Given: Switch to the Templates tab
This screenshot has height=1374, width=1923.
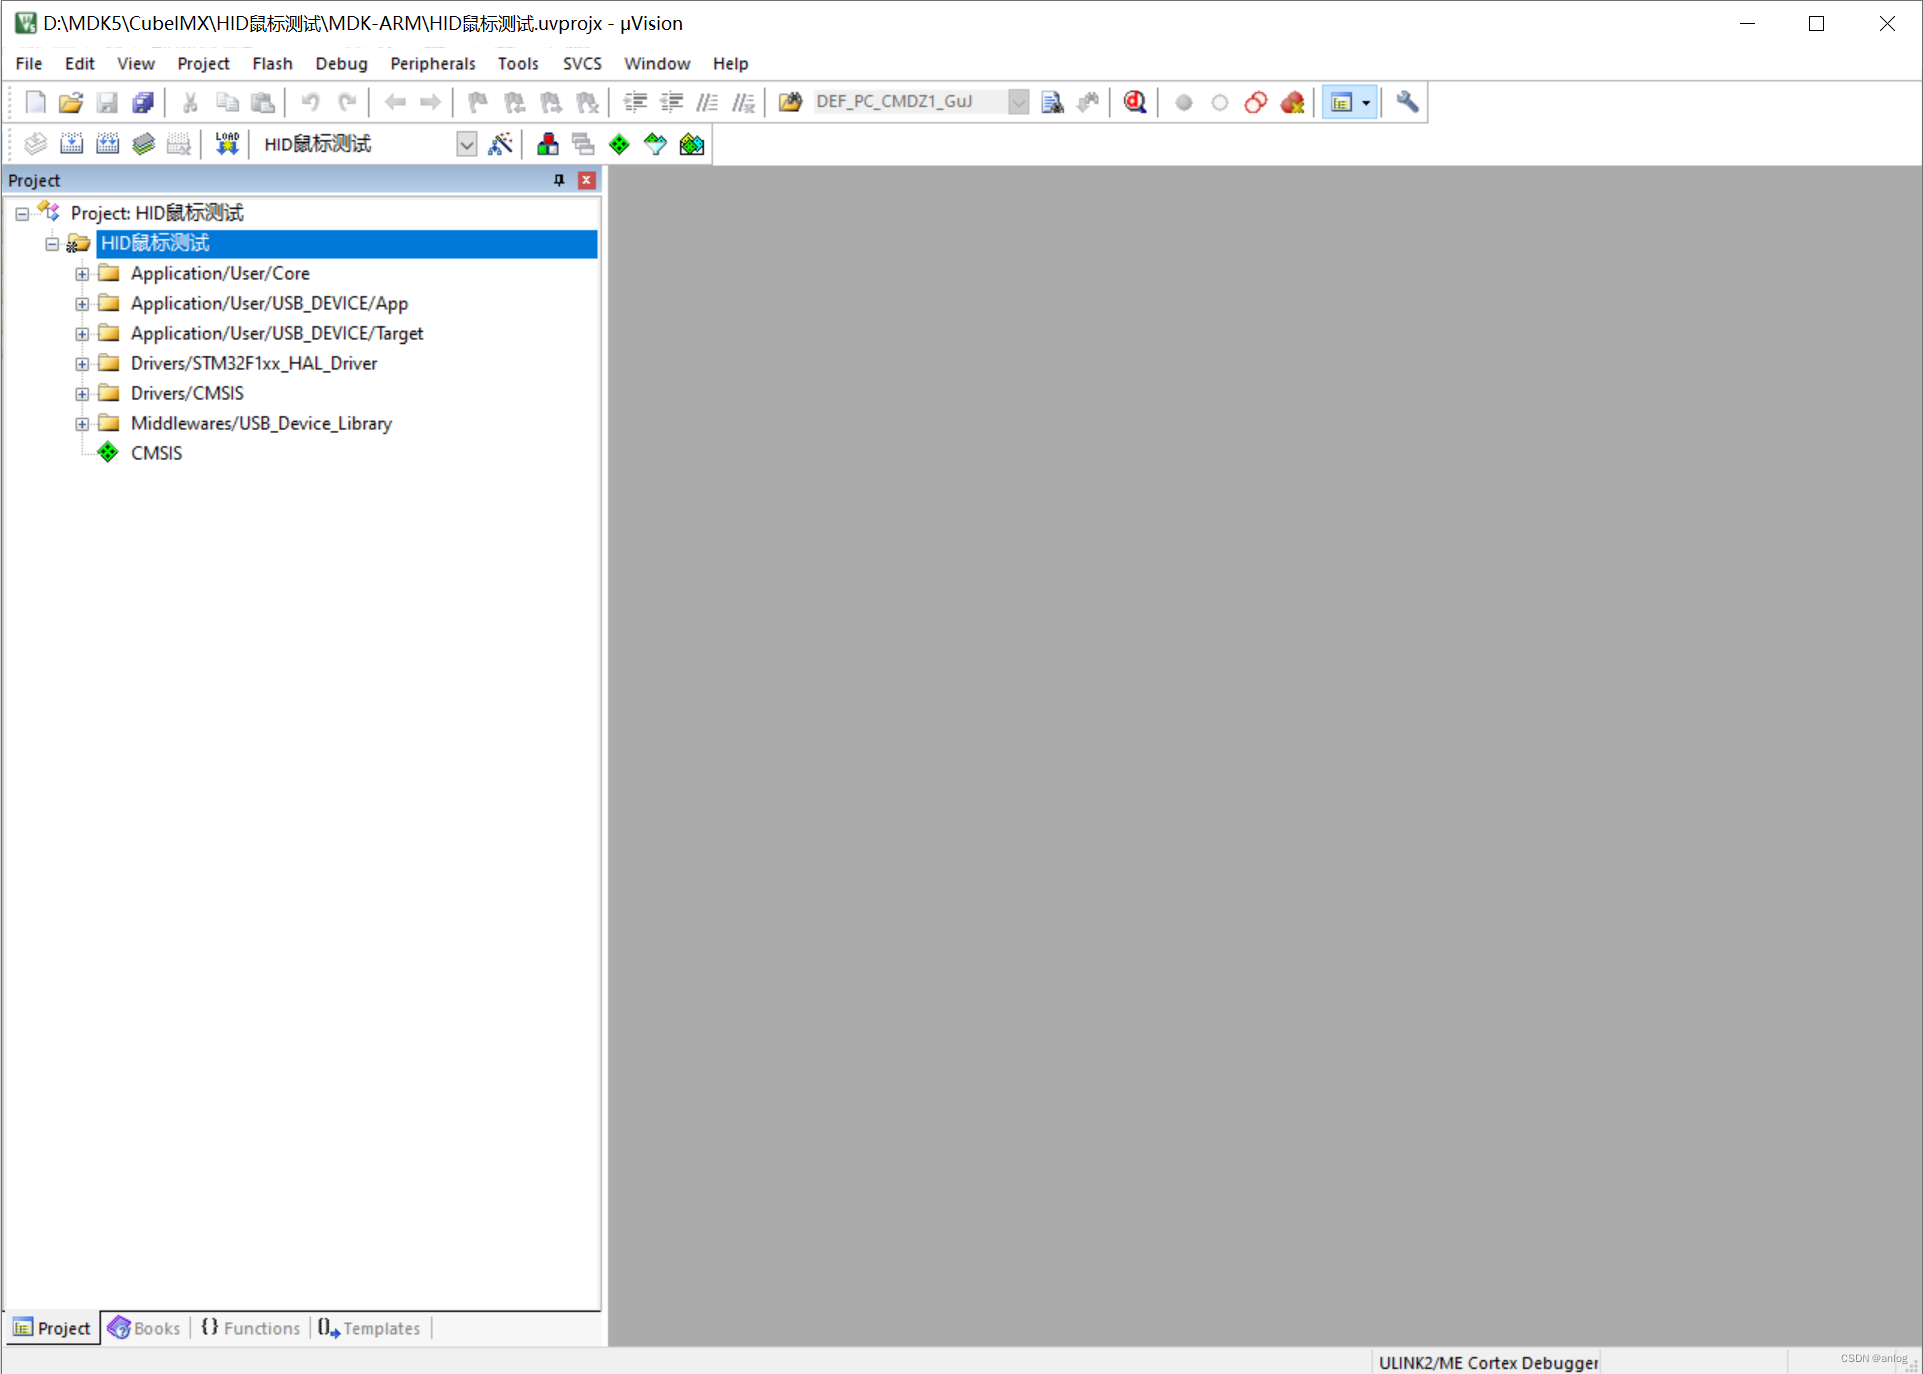Looking at the screenshot, I should click(x=370, y=1328).
